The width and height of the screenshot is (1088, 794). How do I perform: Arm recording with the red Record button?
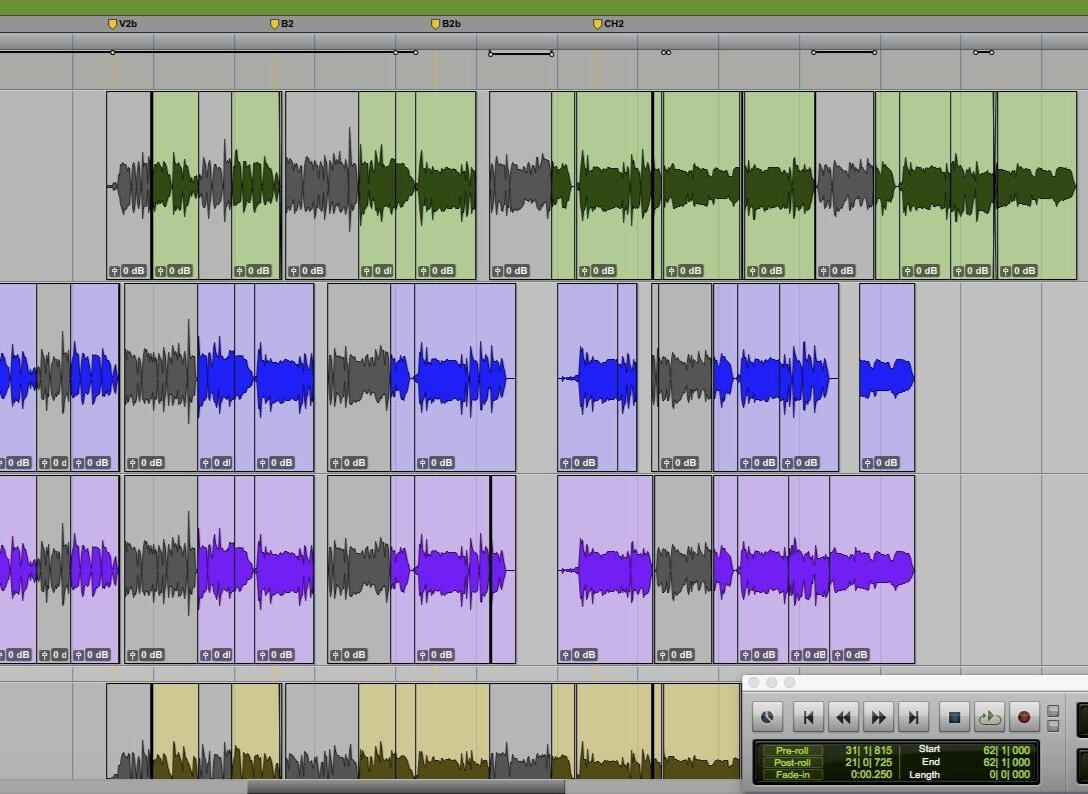pyautogui.click(x=1023, y=717)
